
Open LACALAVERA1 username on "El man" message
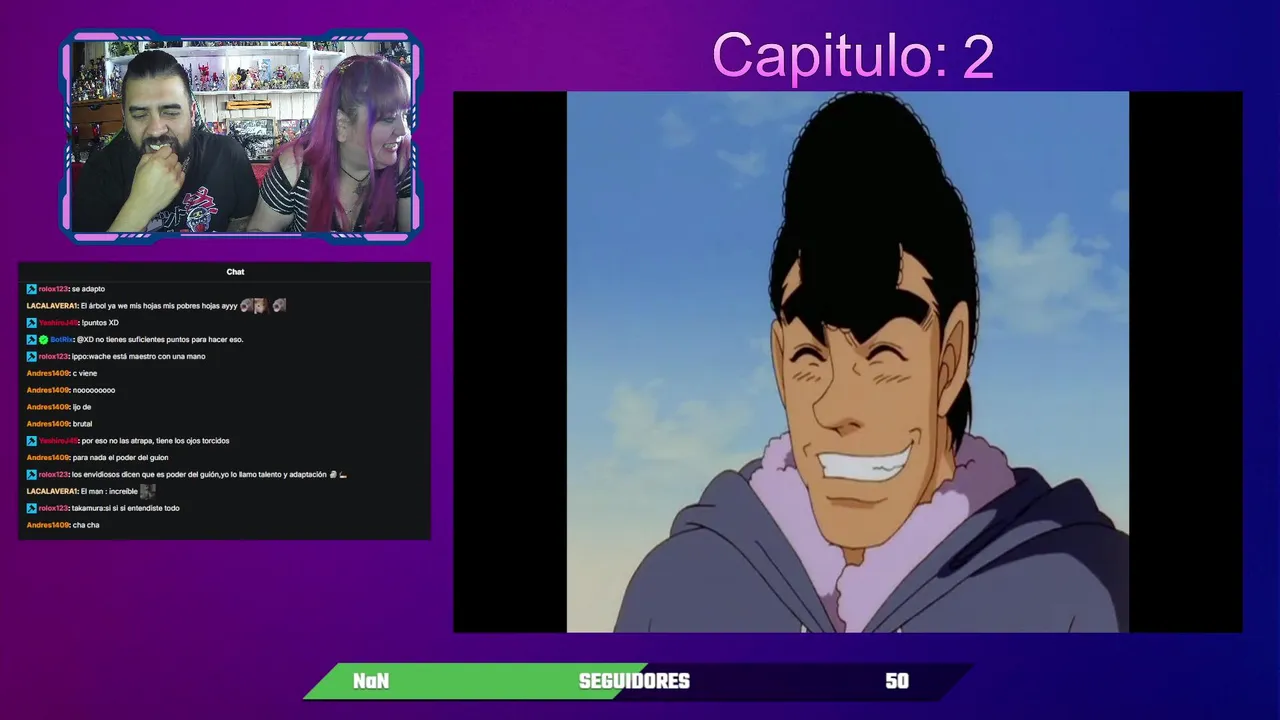pos(52,492)
